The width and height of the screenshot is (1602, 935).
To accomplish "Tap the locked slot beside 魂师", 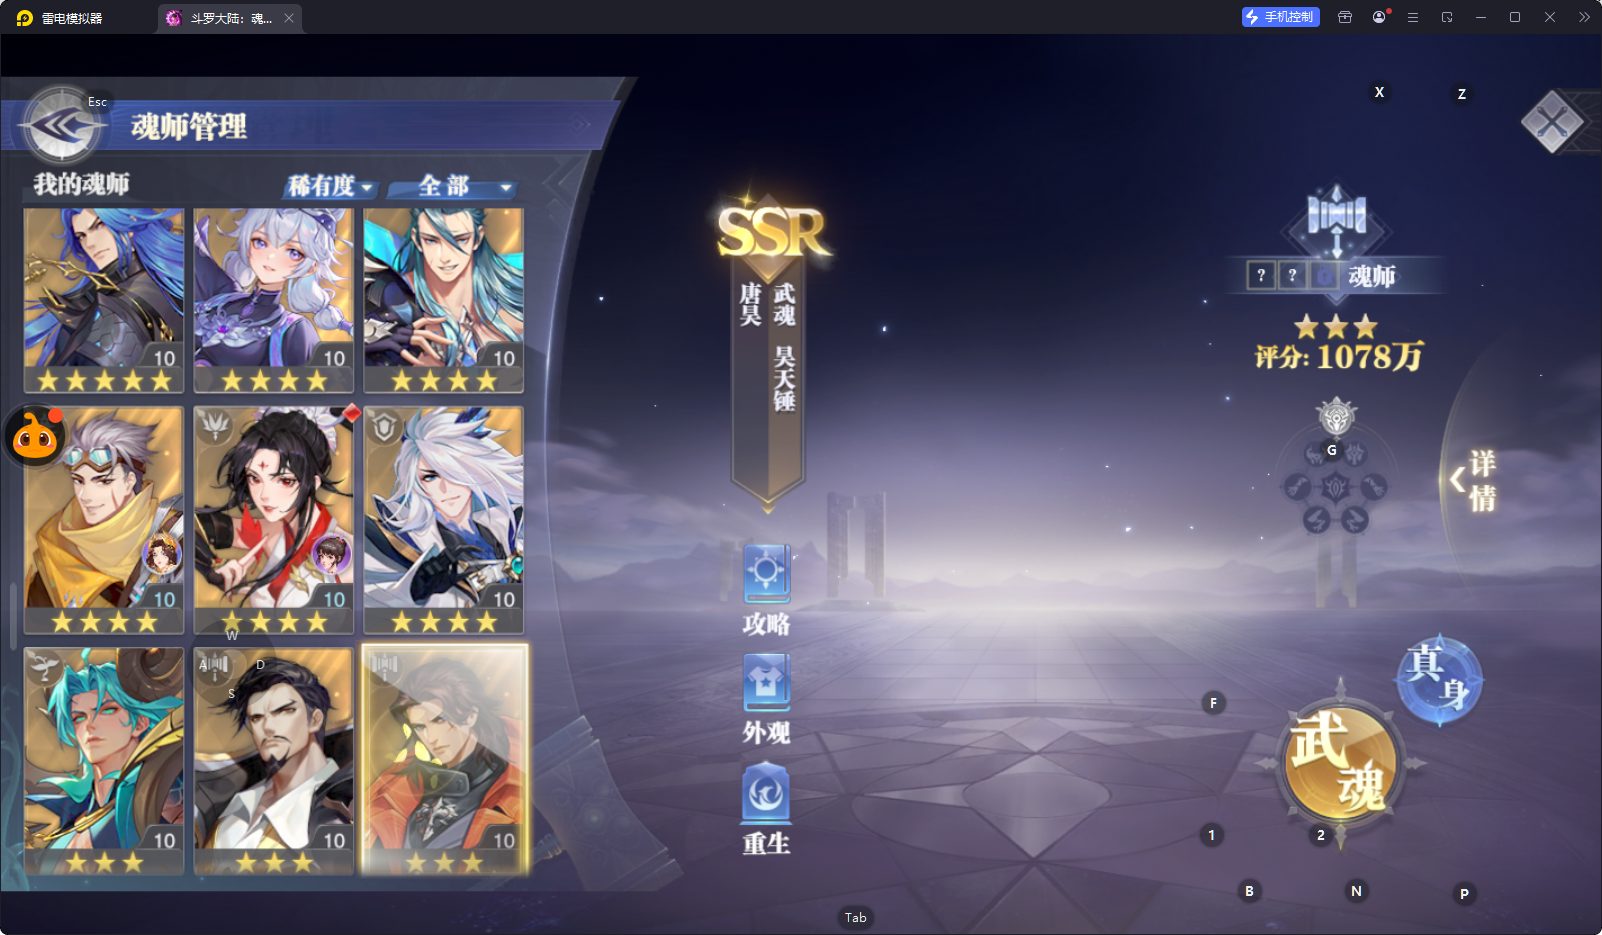I will pyautogui.click(x=1324, y=275).
